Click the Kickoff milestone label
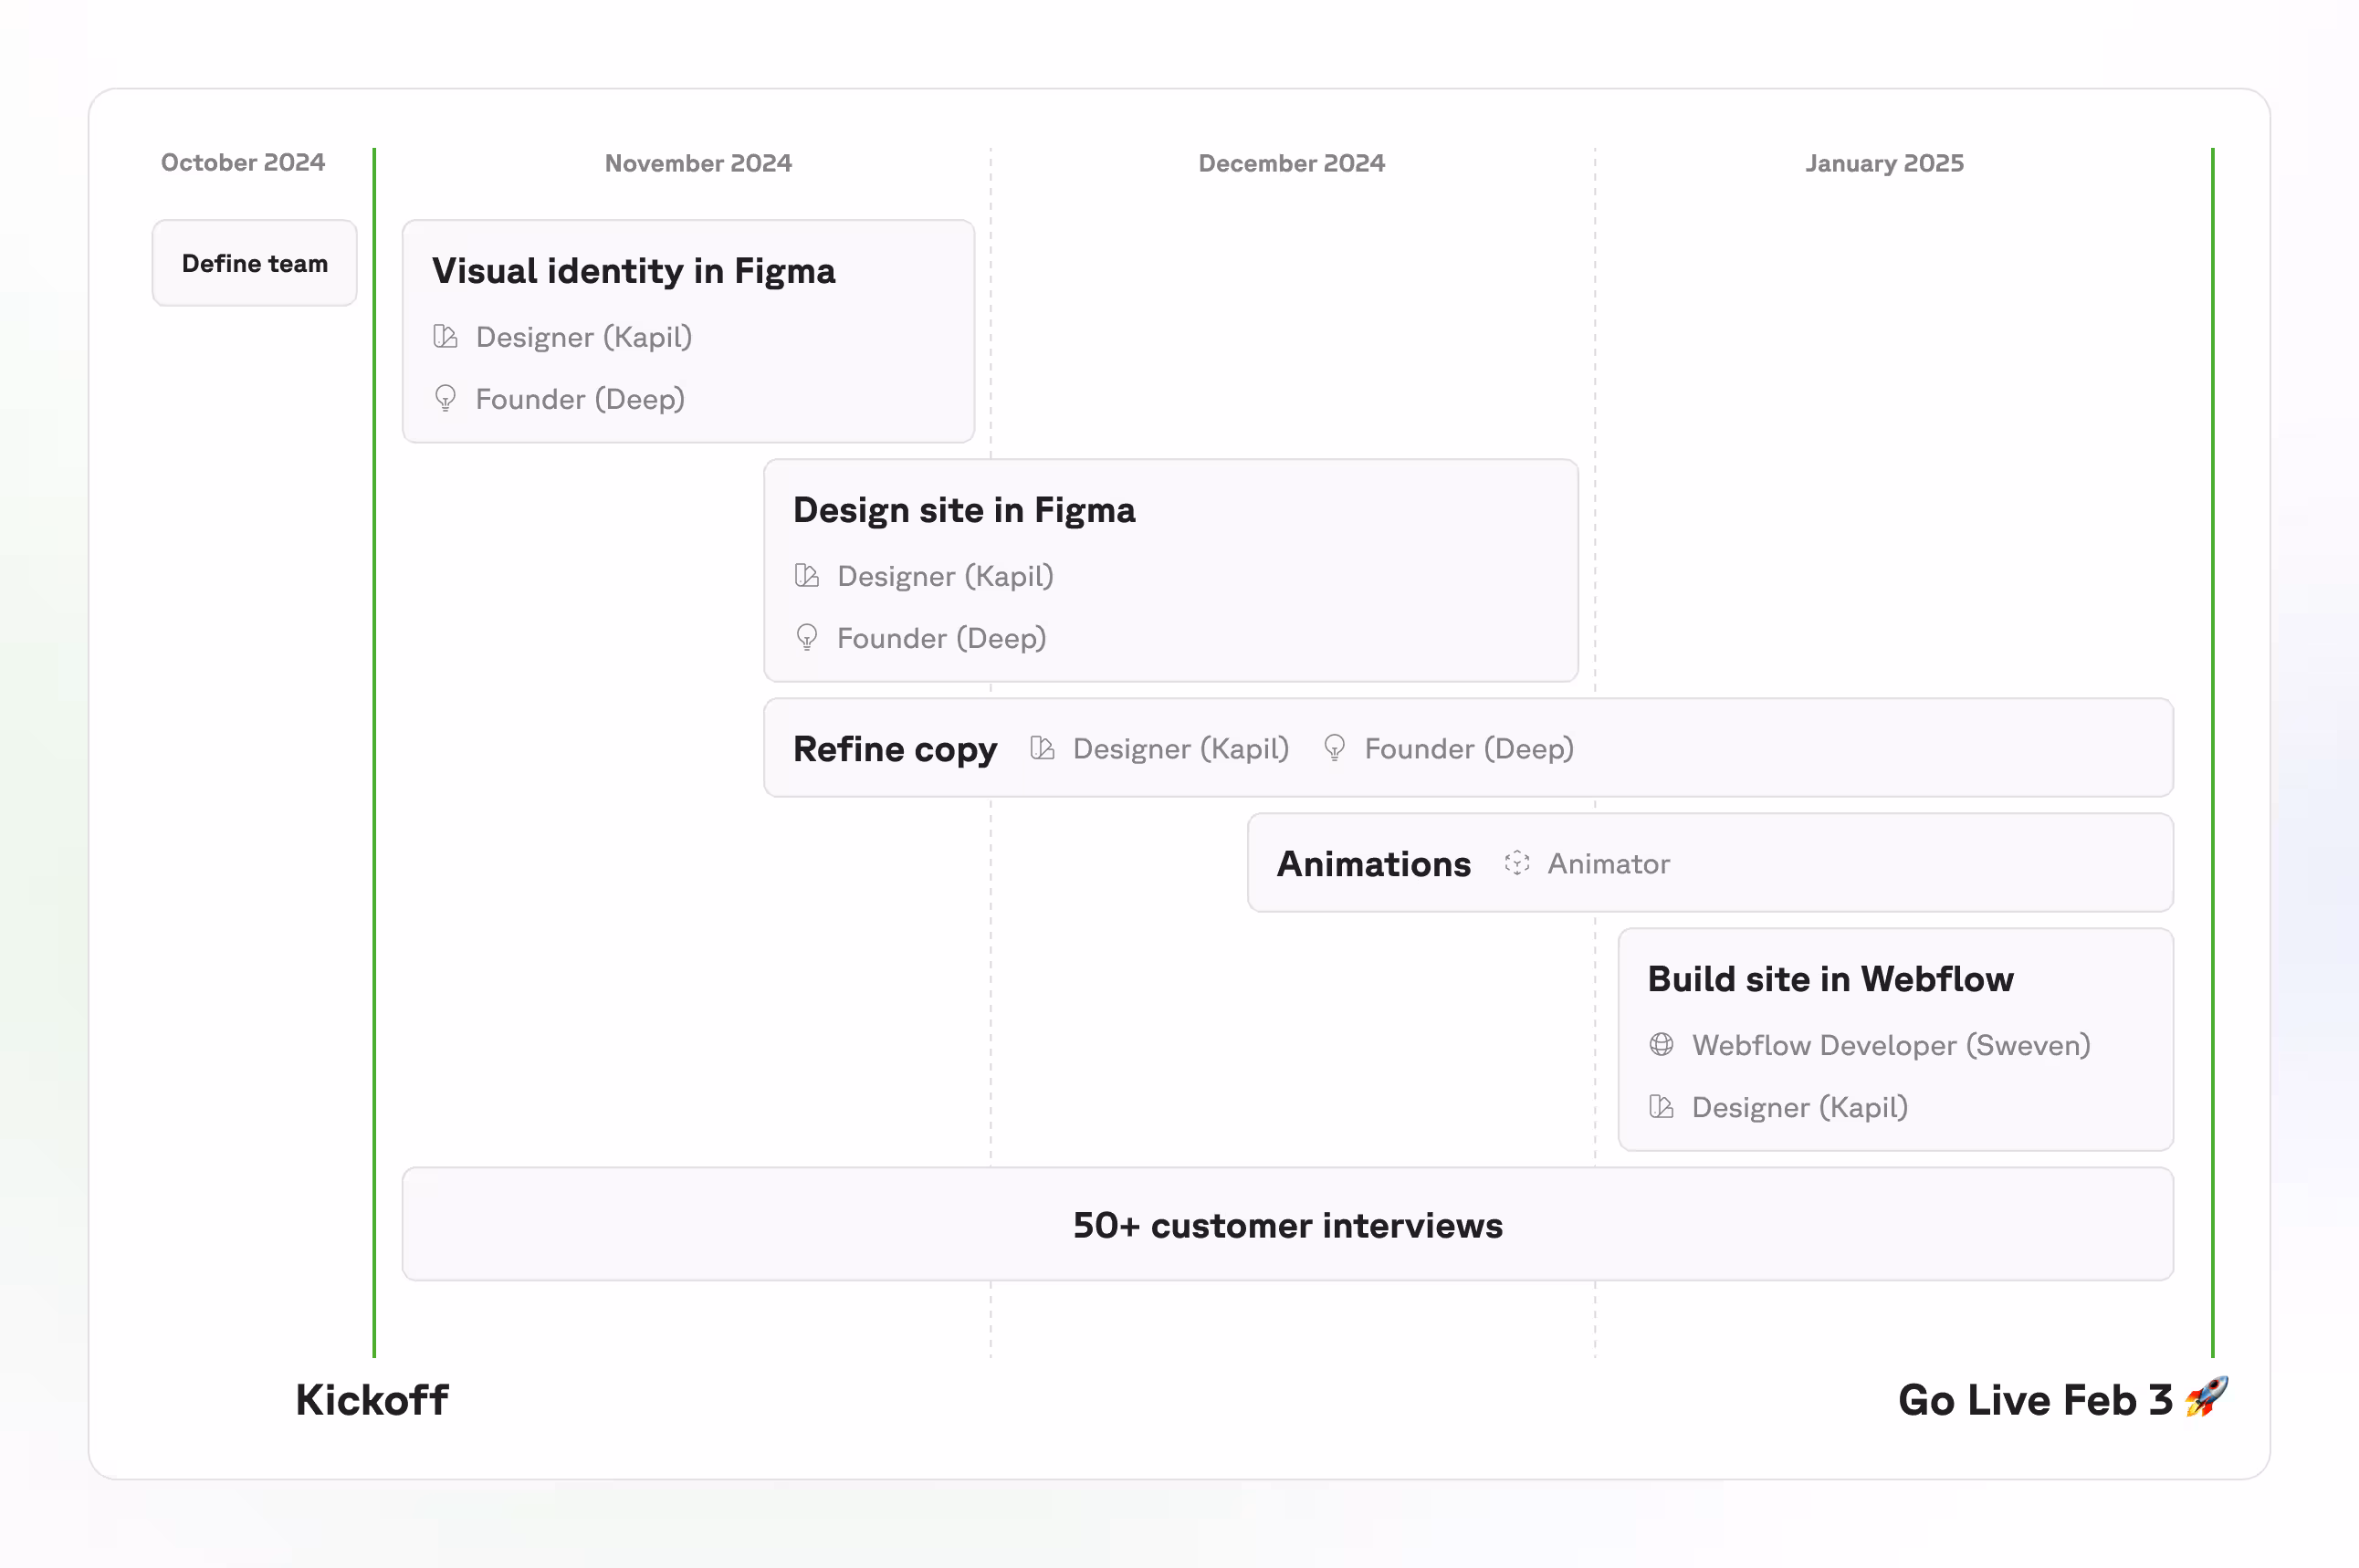Image resolution: width=2359 pixels, height=1568 pixels. coord(372,1400)
